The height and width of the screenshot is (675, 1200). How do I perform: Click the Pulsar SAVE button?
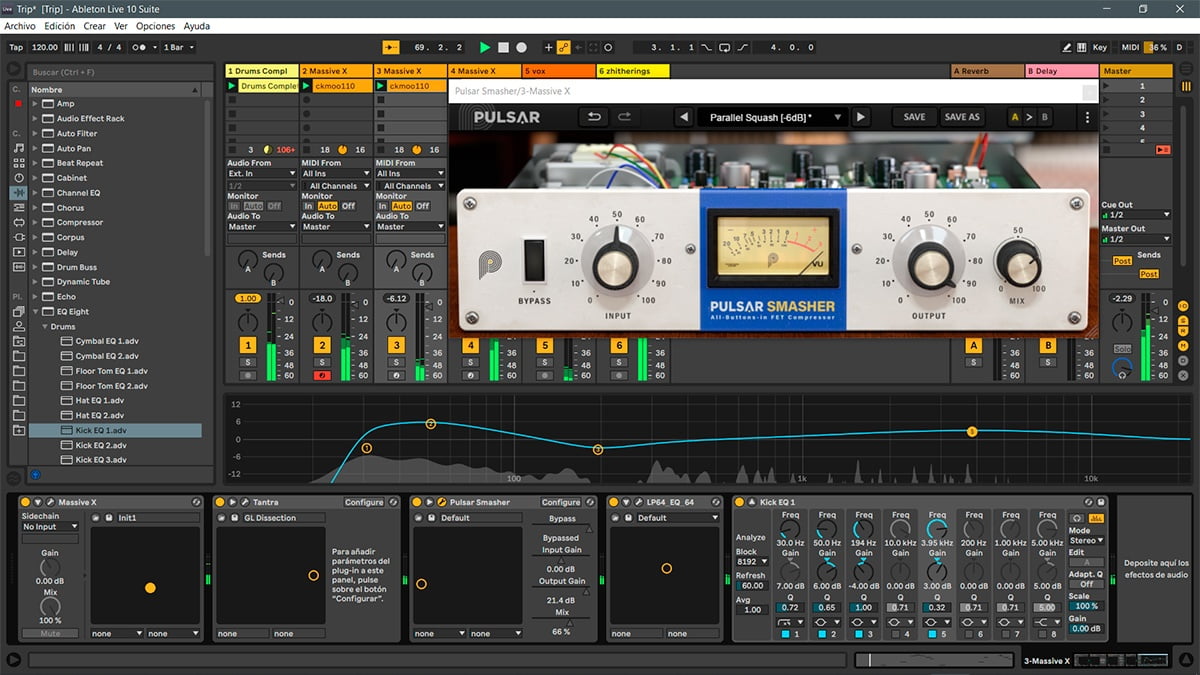click(914, 117)
